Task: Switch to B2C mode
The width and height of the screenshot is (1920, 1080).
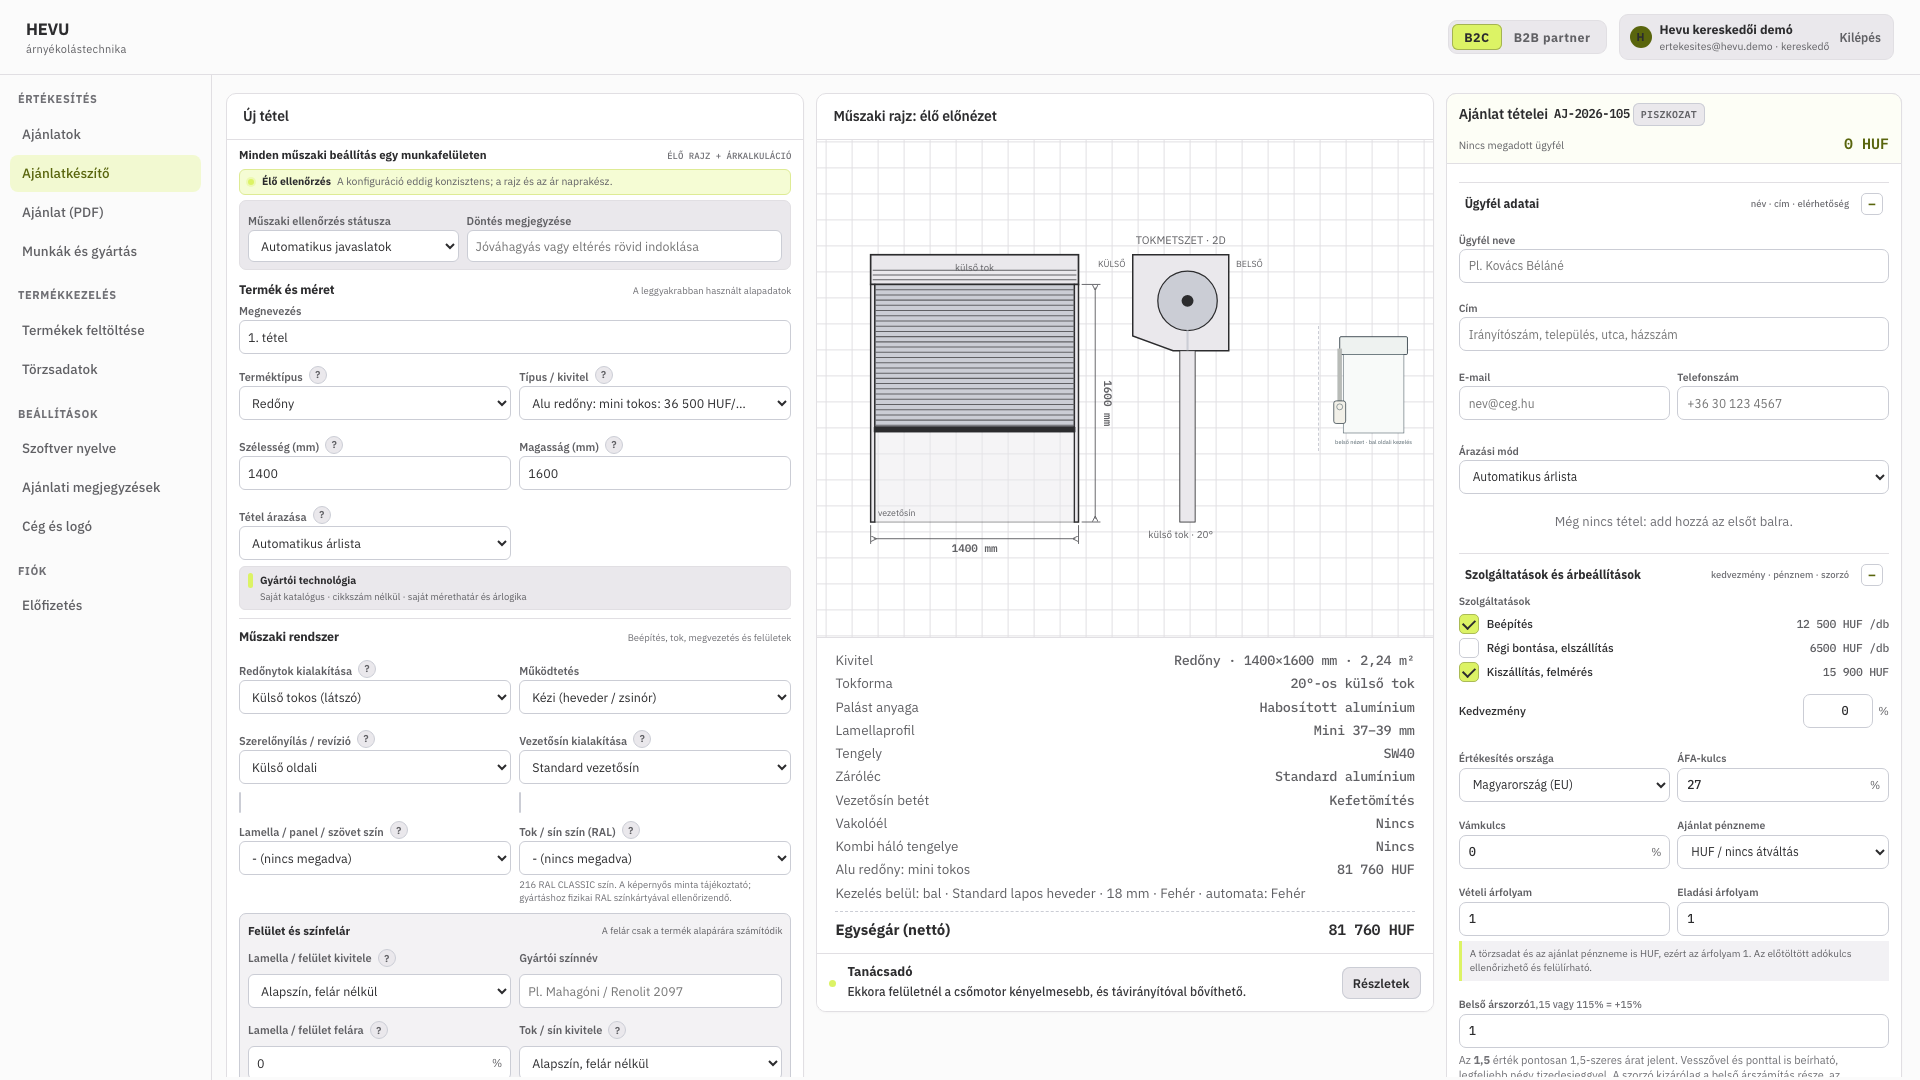Action: pos(1476,38)
